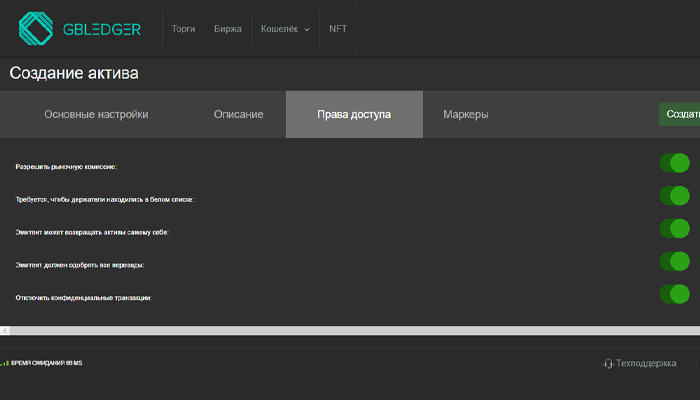This screenshot has height=400, width=700.
Task: Click the GBLEDGER brand name text
Action: [102, 29]
